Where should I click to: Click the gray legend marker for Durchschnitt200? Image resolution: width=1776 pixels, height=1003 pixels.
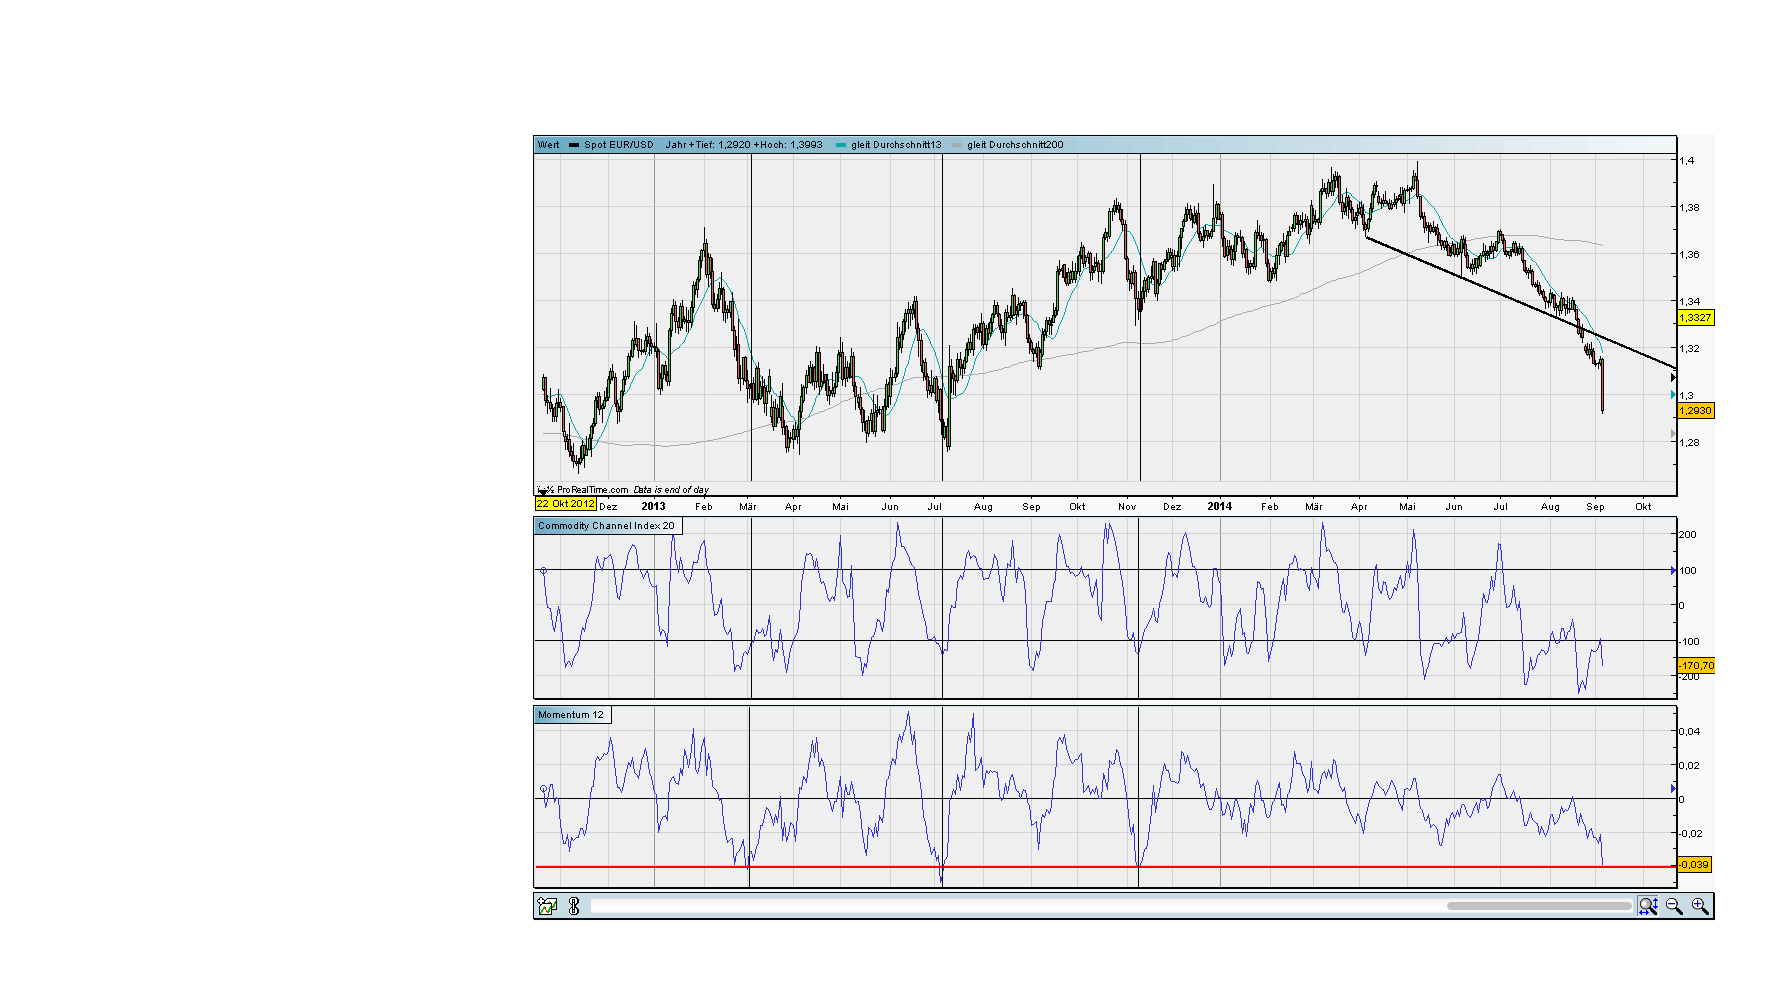pos(957,145)
